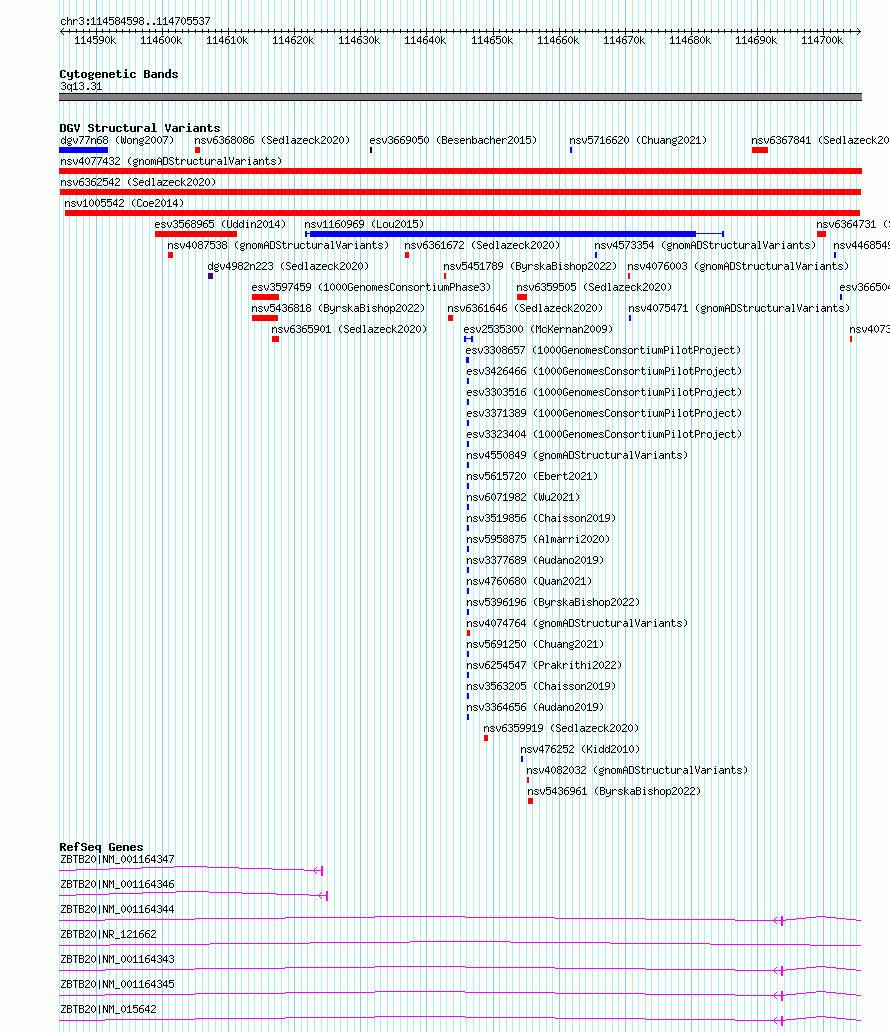Click nsv4087538 (gnomADStructuralVariants) label

click(x=278, y=245)
